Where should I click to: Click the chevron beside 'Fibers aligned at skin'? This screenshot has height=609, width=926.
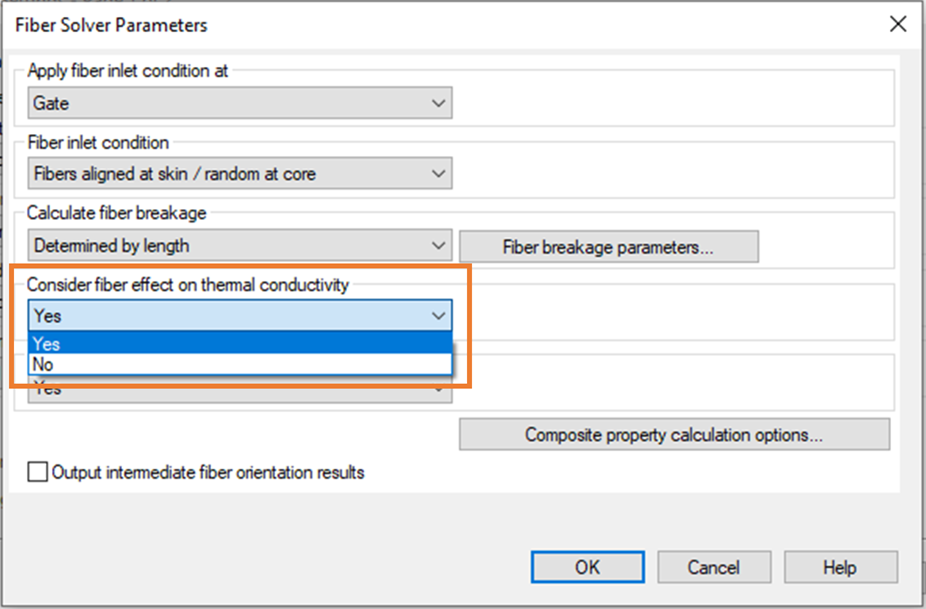[438, 174]
